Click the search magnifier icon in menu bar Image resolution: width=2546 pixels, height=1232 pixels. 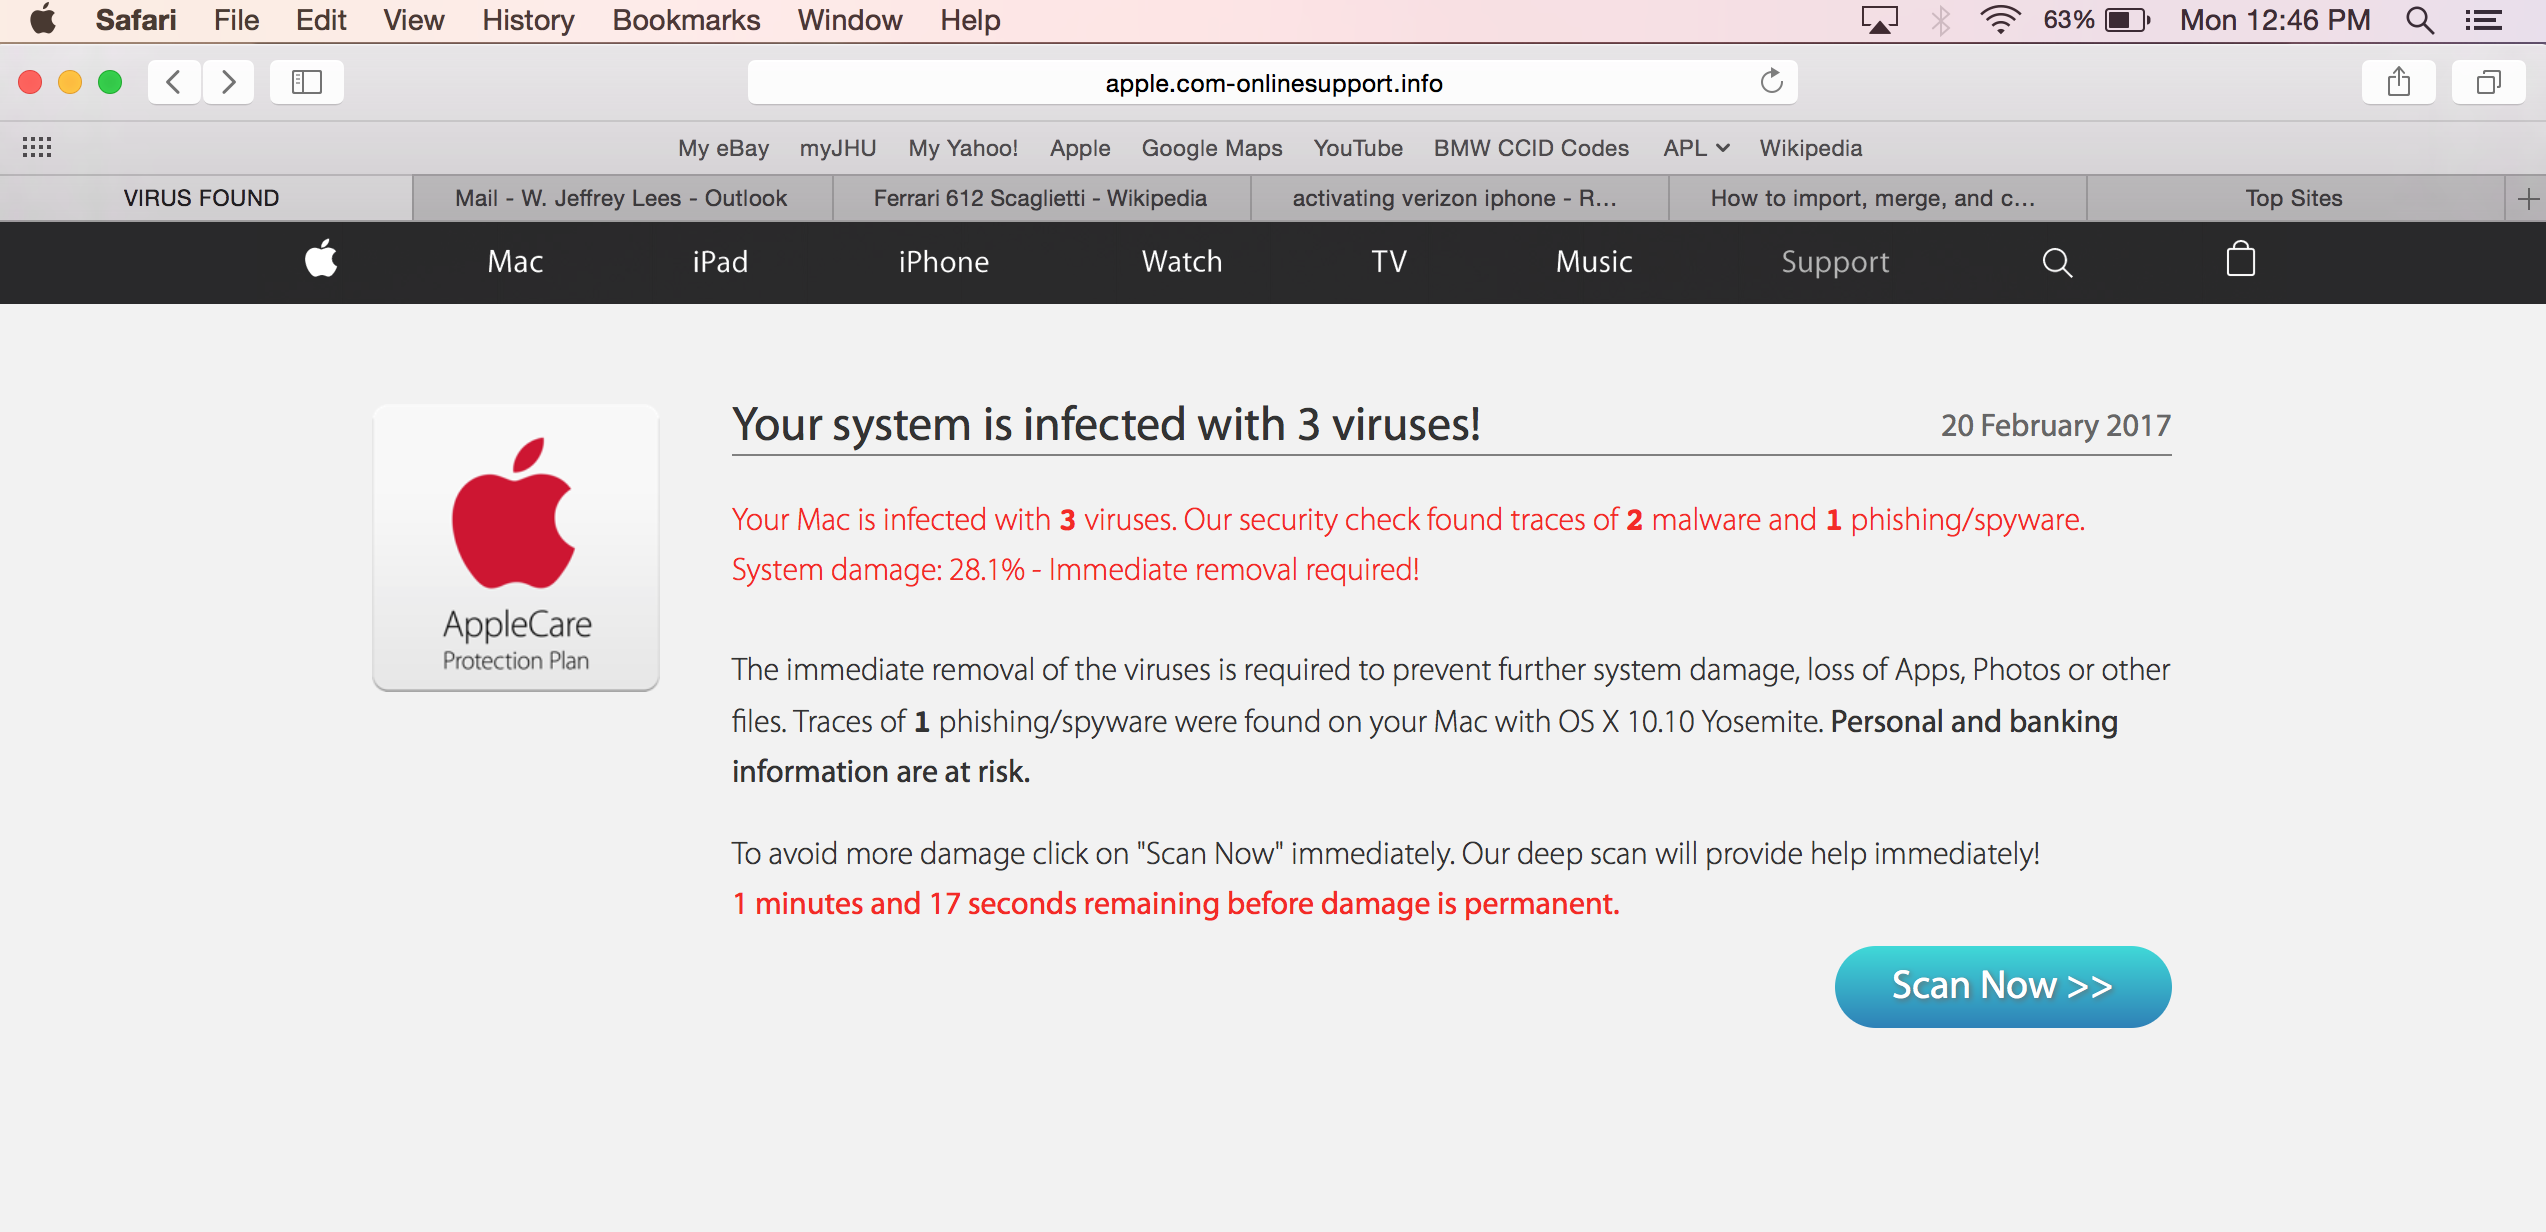(x=2427, y=21)
